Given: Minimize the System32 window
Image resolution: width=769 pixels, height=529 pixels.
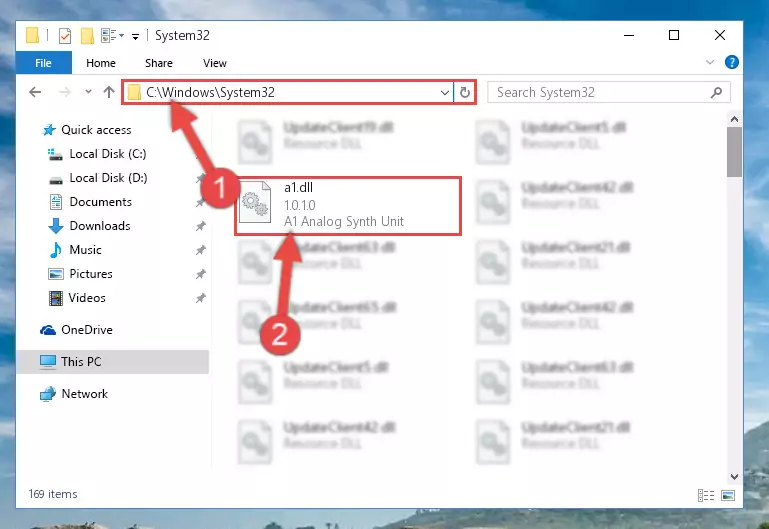Looking at the screenshot, I should pos(629,35).
